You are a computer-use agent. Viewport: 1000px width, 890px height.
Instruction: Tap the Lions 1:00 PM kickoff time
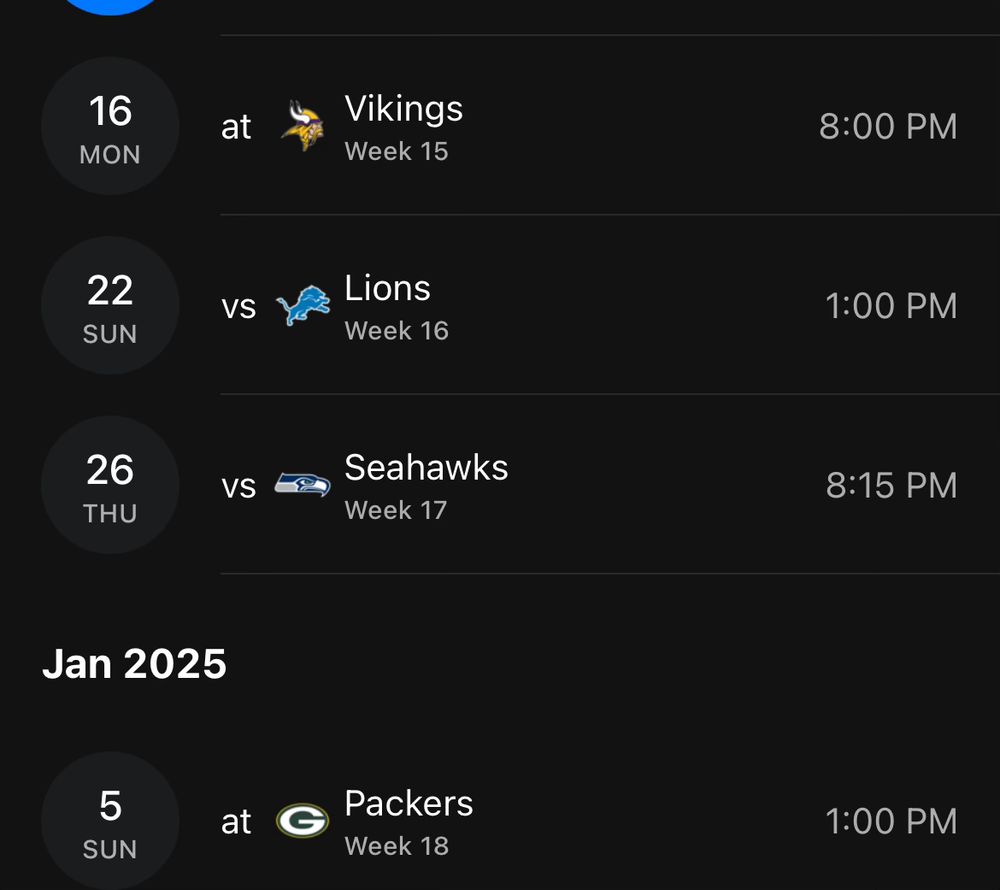[891, 306]
